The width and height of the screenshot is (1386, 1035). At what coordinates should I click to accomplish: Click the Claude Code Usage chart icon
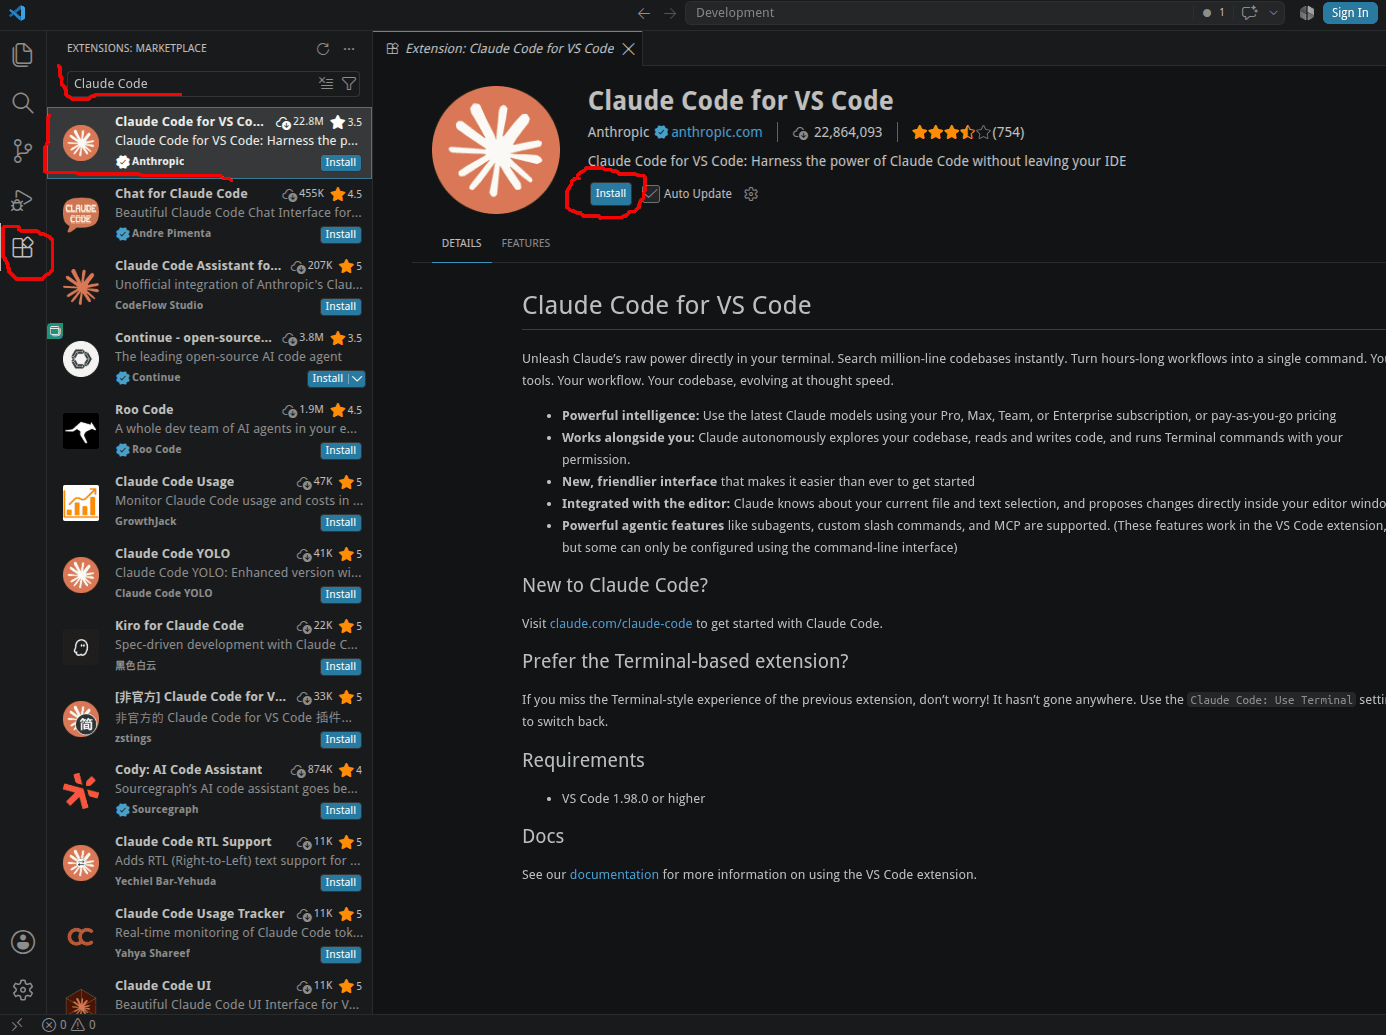[81, 502]
